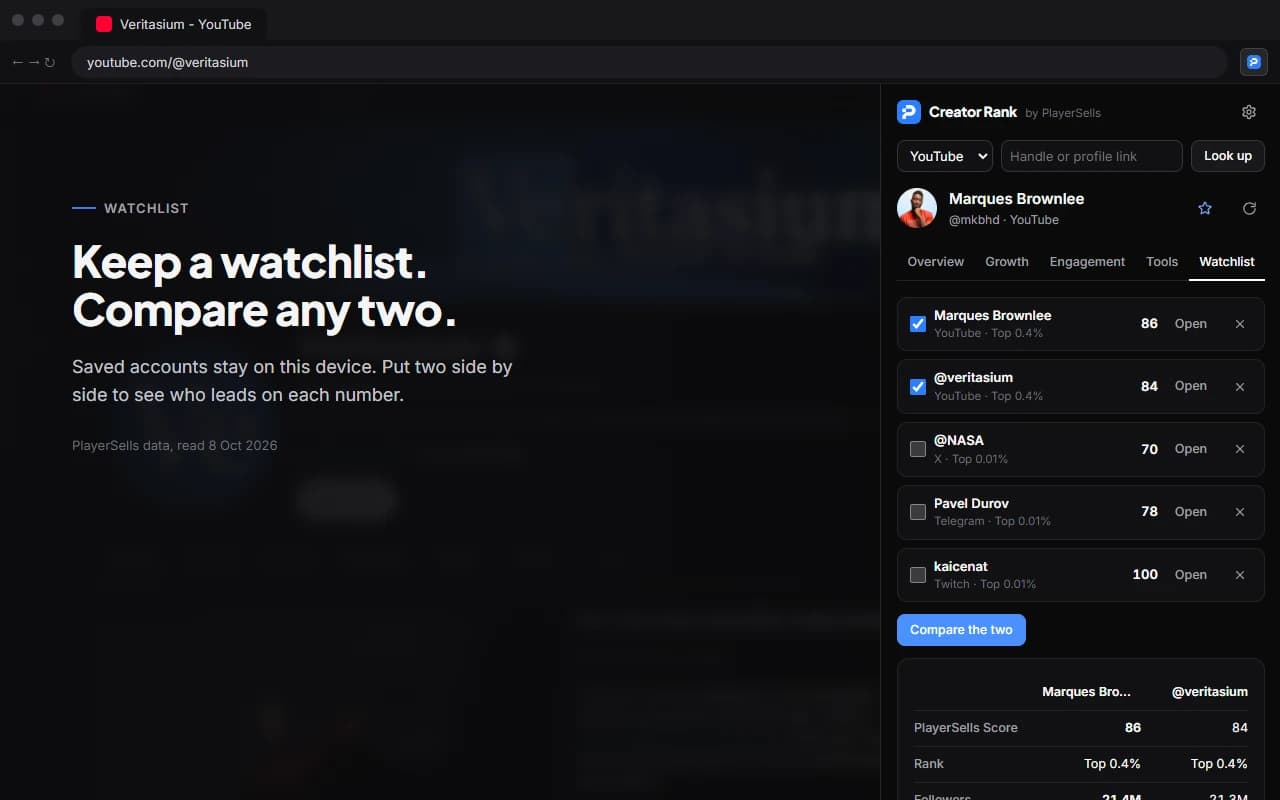Click the PlayerSells logo in the panel header
The image size is (1280, 800).
(908, 112)
